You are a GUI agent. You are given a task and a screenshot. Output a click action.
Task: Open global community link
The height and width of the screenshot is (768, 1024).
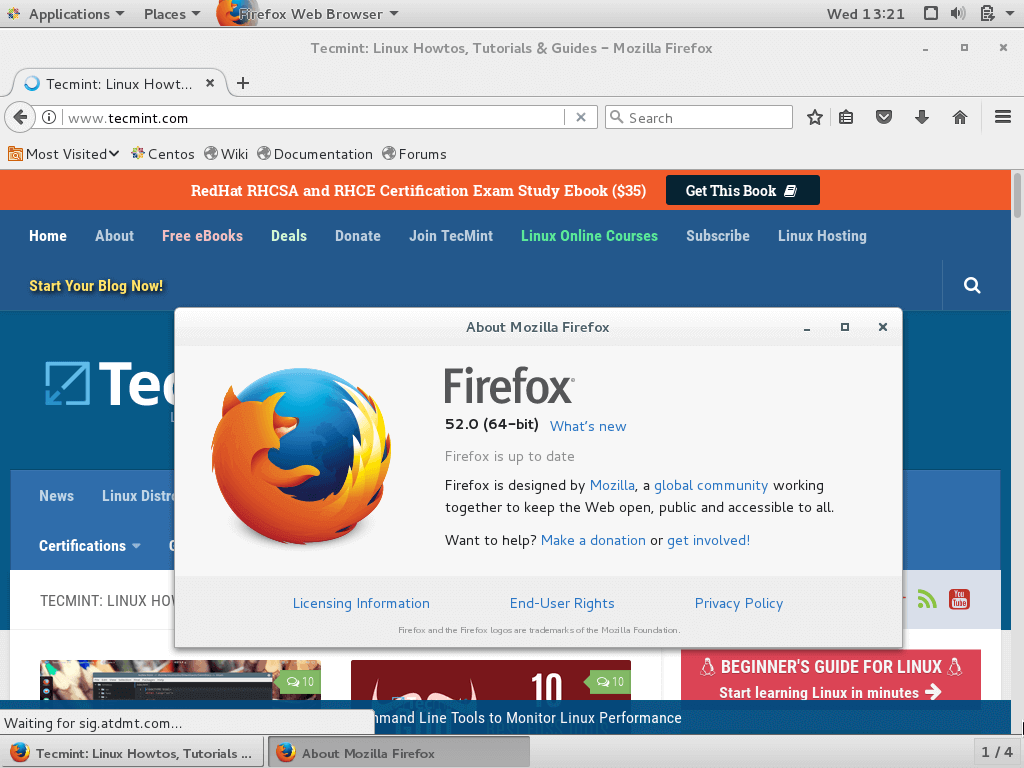(711, 485)
